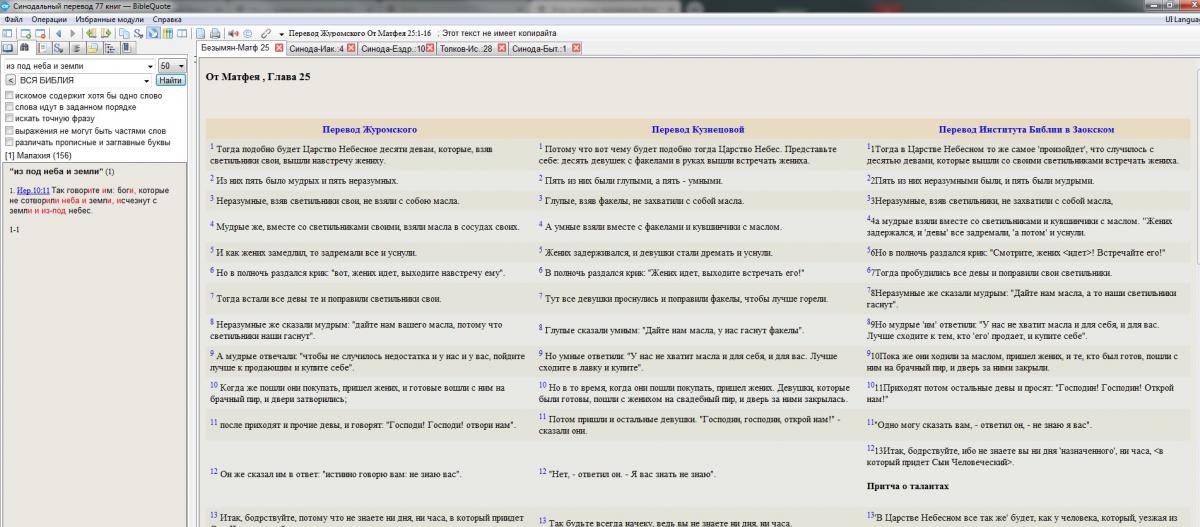
Task: Click the forward navigation arrow in toolbar
Action: coord(72,33)
